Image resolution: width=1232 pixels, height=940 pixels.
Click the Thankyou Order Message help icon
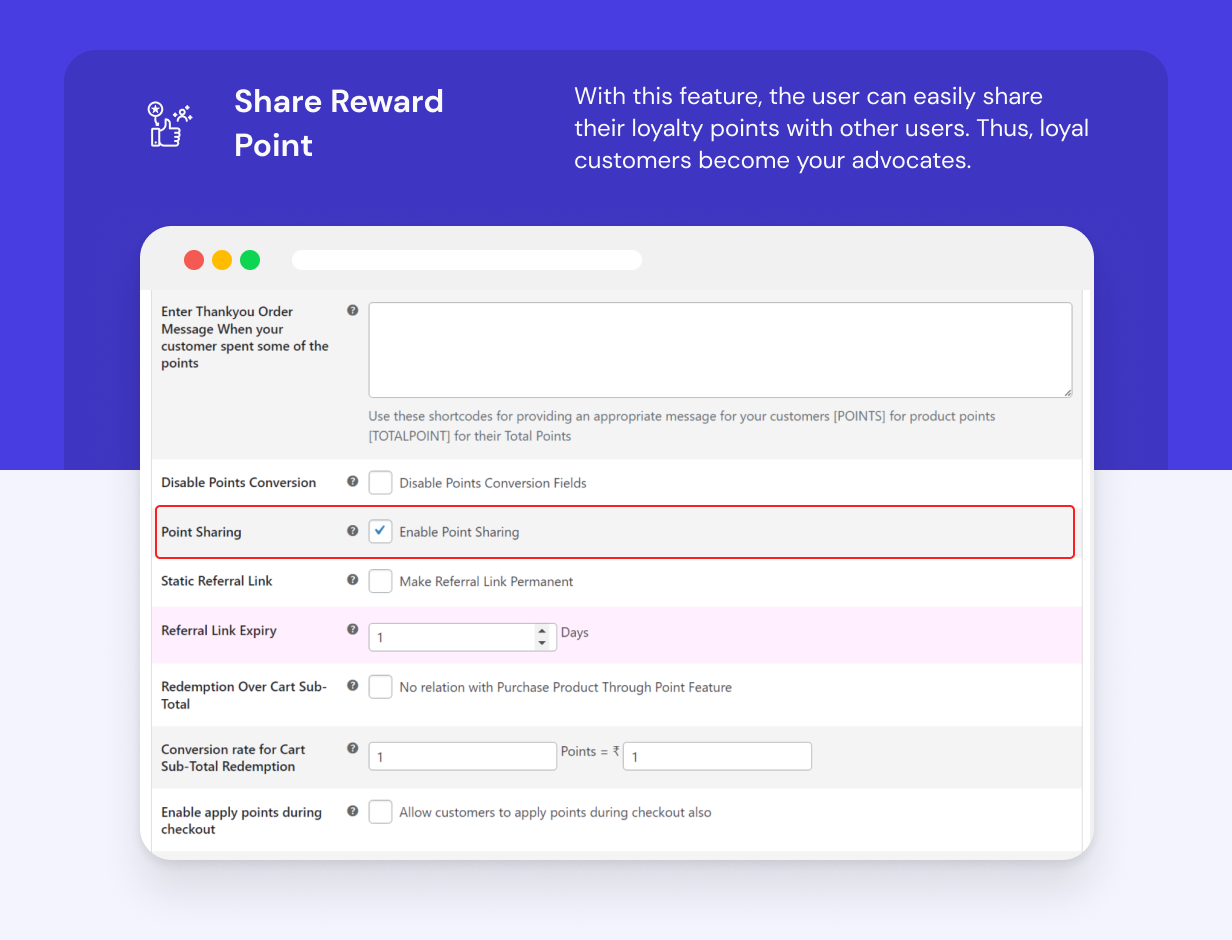(352, 310)
